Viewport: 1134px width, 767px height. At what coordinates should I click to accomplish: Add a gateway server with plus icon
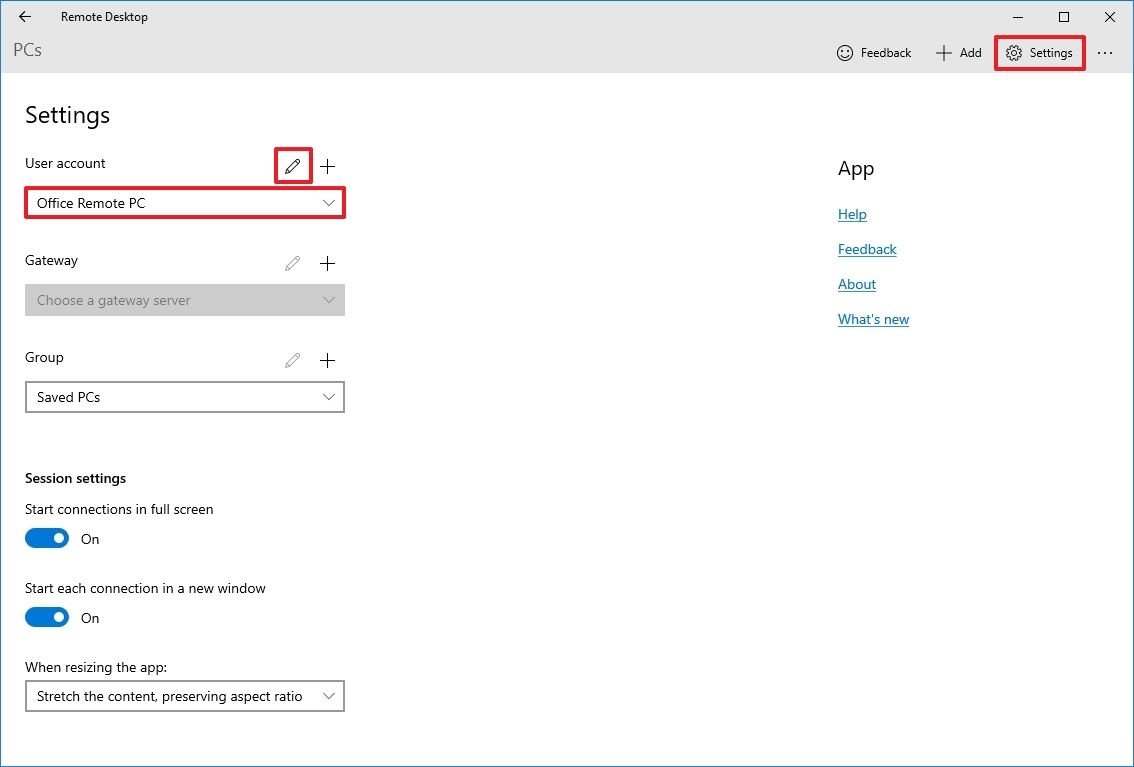coord(327,263)
